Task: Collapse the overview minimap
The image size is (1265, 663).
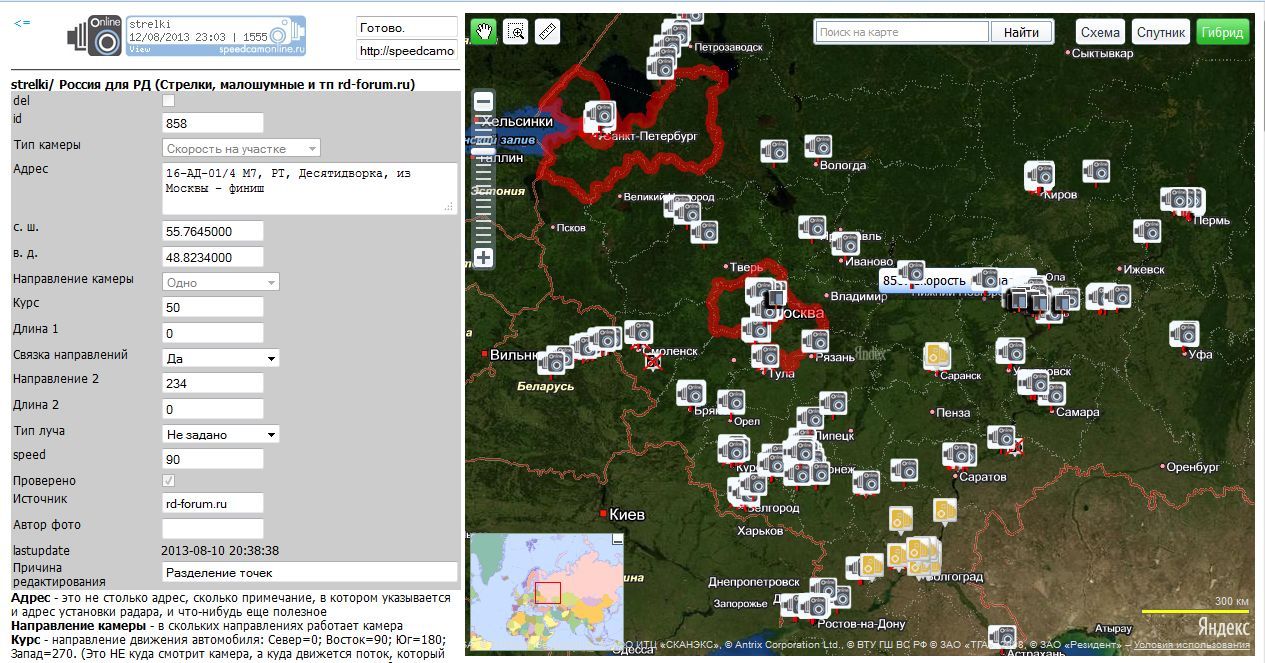Action: [617, 540]
